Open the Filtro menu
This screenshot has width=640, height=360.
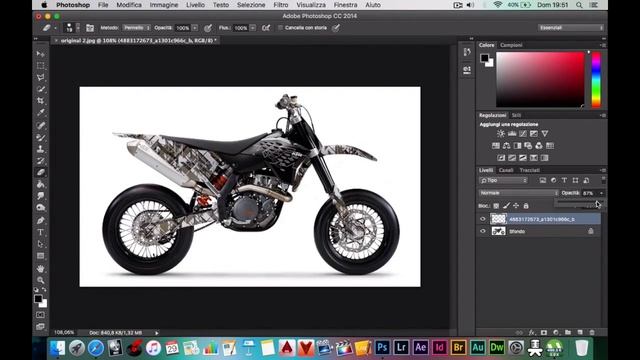tap(280, 5)
